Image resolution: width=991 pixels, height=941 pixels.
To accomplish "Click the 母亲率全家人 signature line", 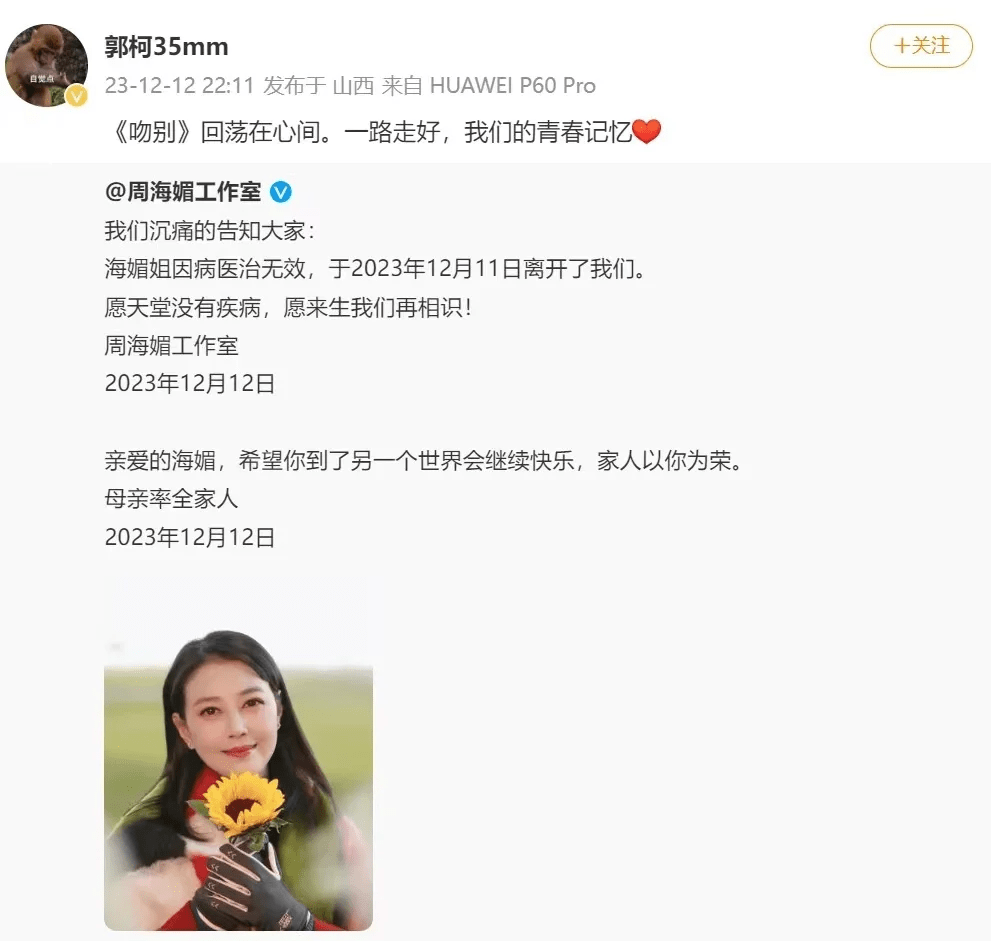I will click(x=171, y=499).
